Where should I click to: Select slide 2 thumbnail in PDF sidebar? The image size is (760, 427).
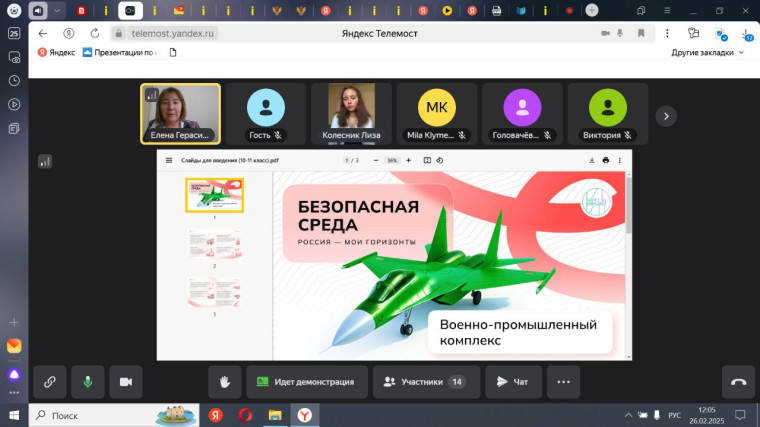click(x=215, y=244)
